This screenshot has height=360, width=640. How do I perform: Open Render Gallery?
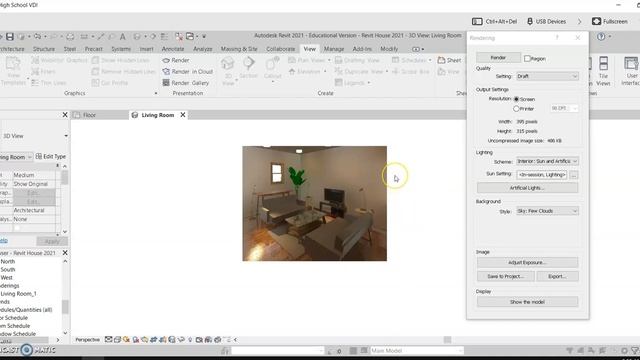pos(186,83)
